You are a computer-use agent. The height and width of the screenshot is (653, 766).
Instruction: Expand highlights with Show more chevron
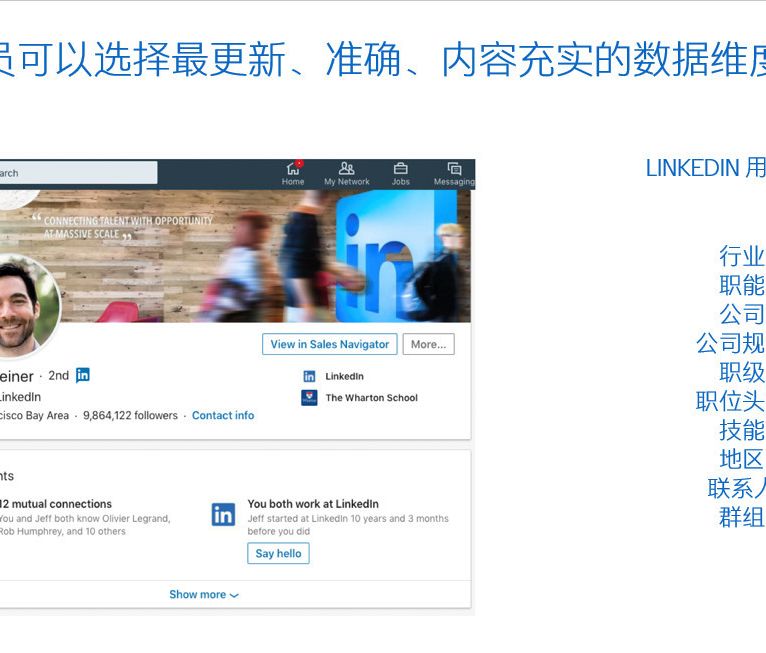(204, 595)
